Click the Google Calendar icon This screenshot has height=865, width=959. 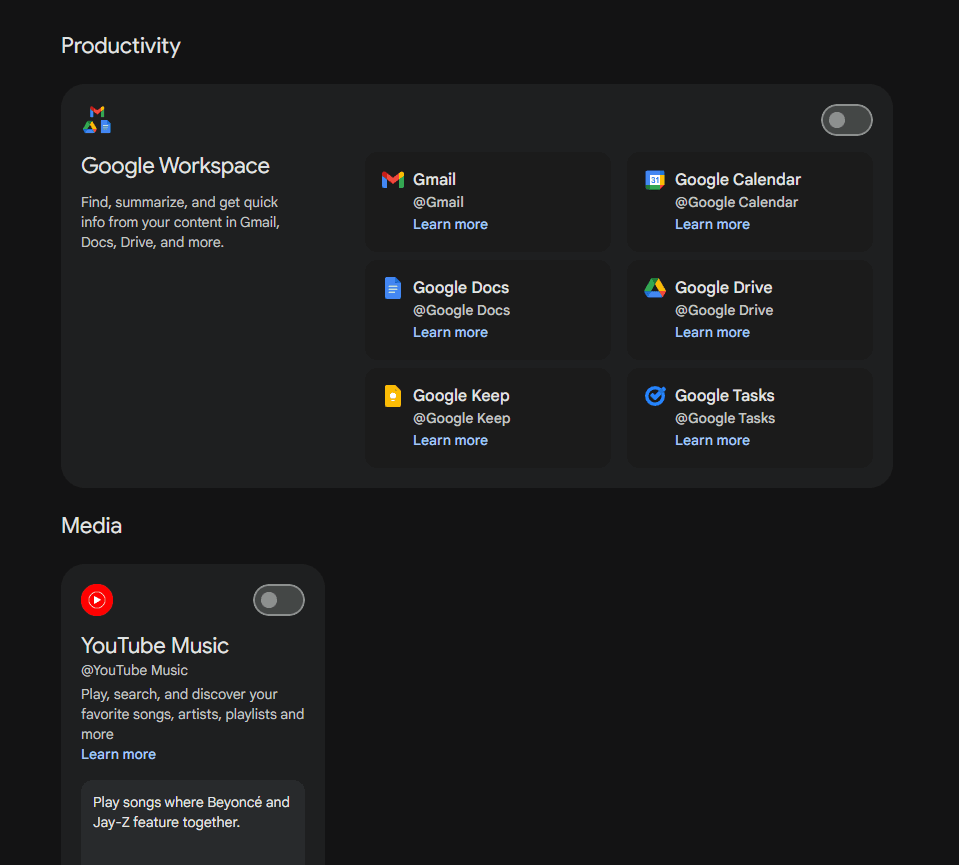(x=655, y=180)
